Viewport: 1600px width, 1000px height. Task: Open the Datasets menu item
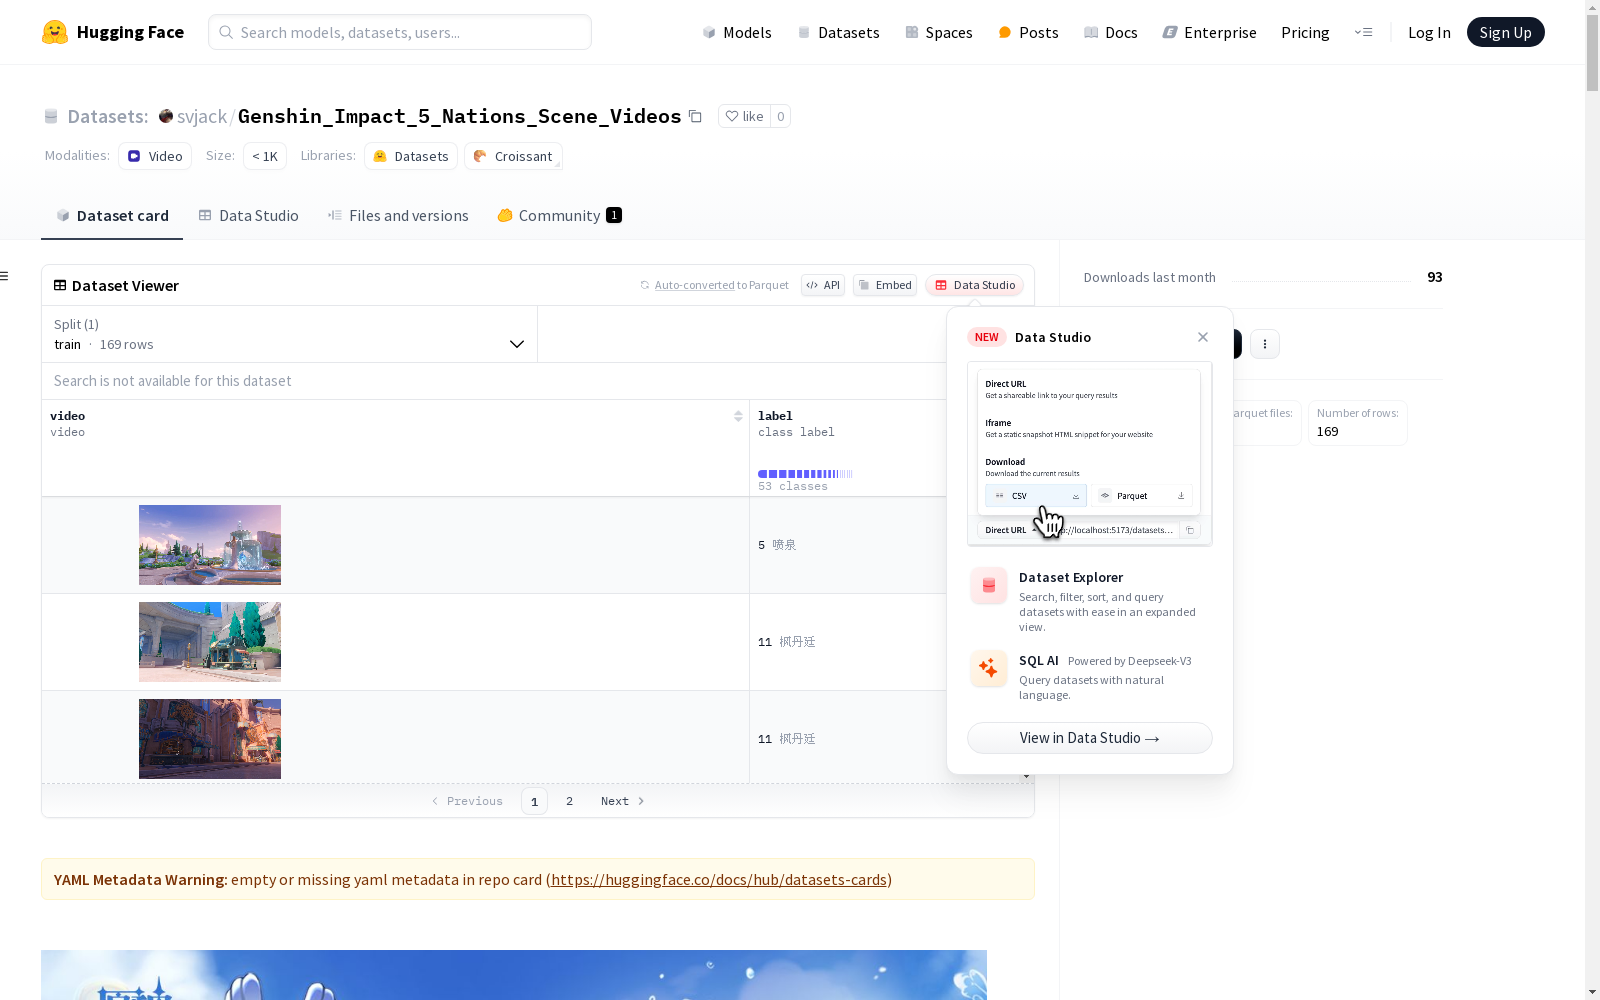click(x=838, y=32)
